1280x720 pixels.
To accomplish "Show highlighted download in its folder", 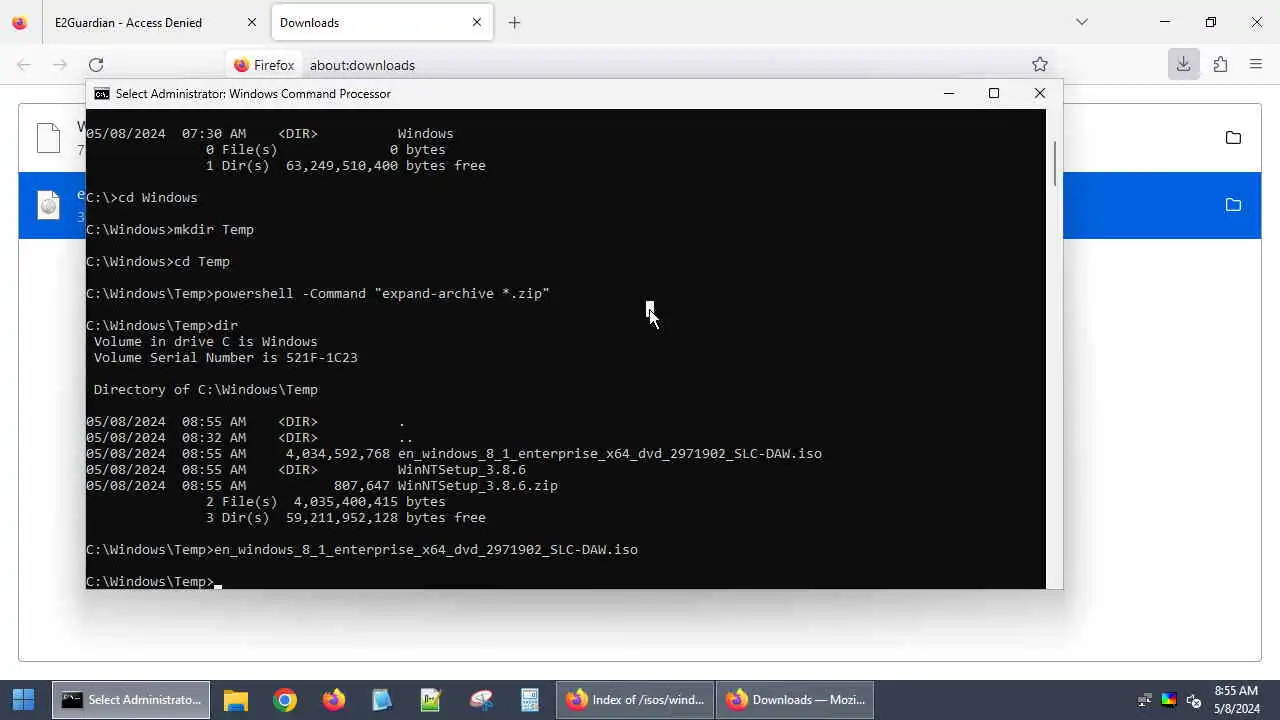I will [x=1233, y=205].
